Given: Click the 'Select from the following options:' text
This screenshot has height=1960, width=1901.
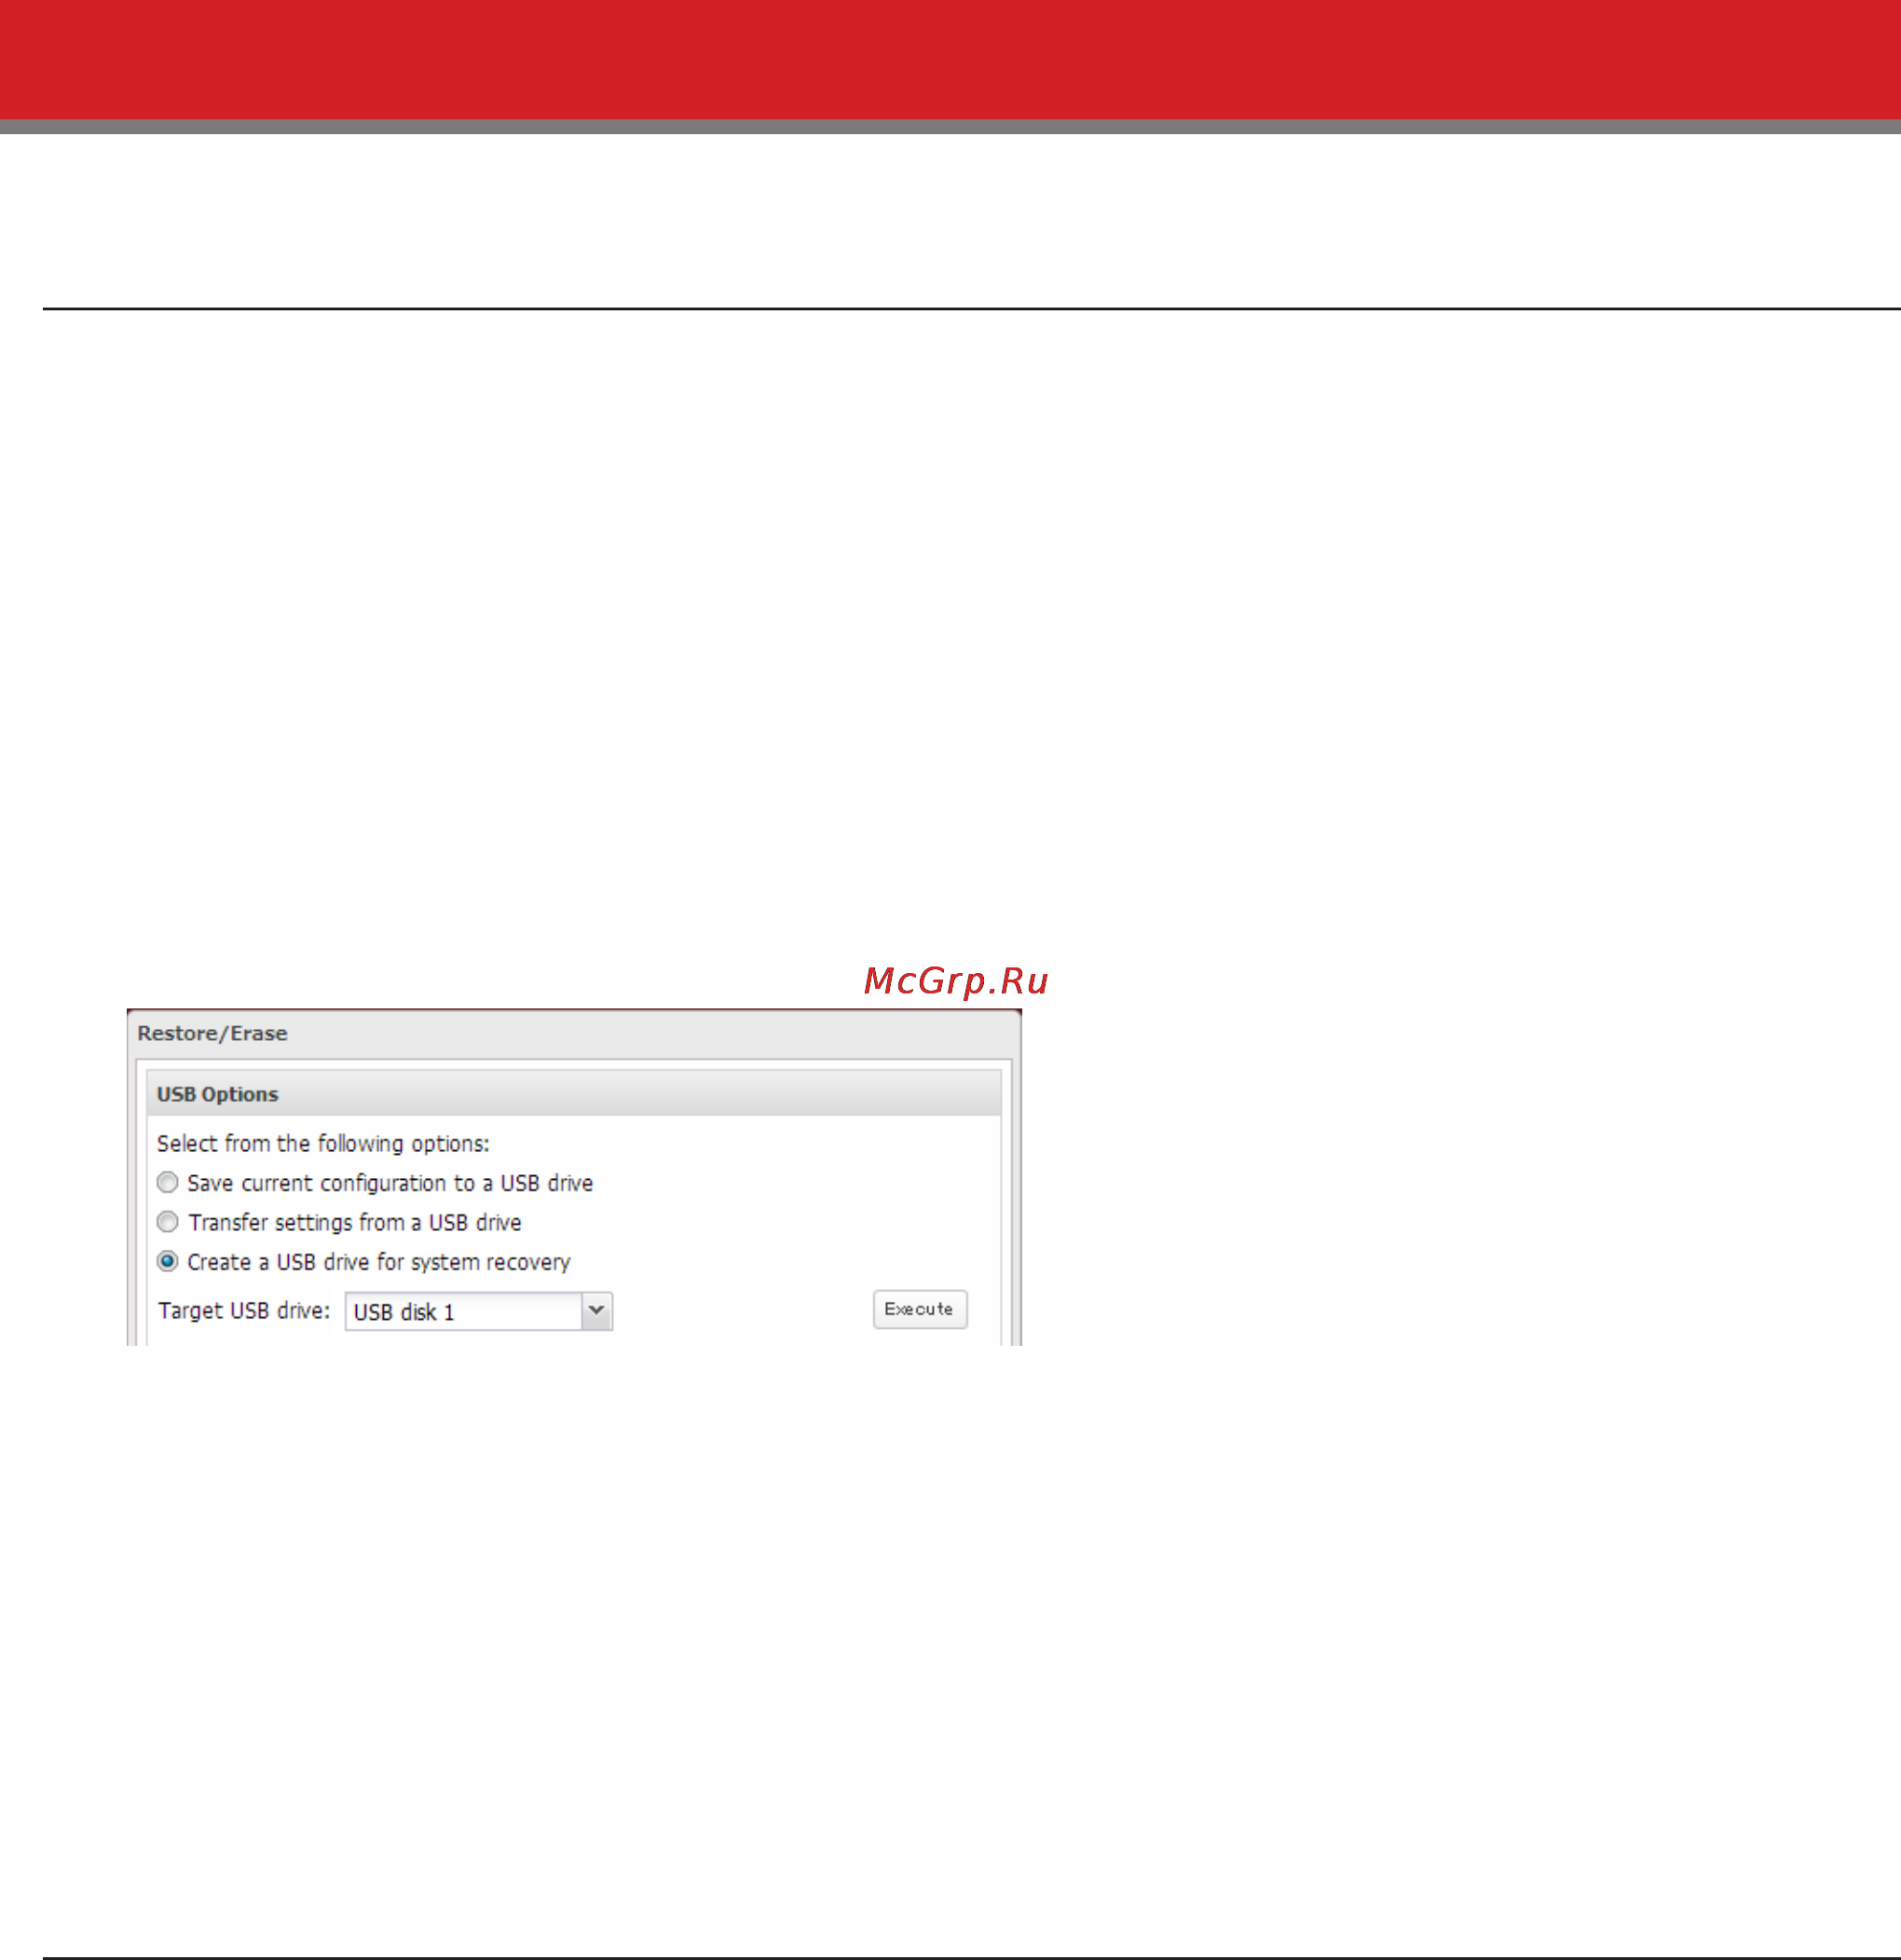Looking at the screenshot, I should pos(323,1143).
